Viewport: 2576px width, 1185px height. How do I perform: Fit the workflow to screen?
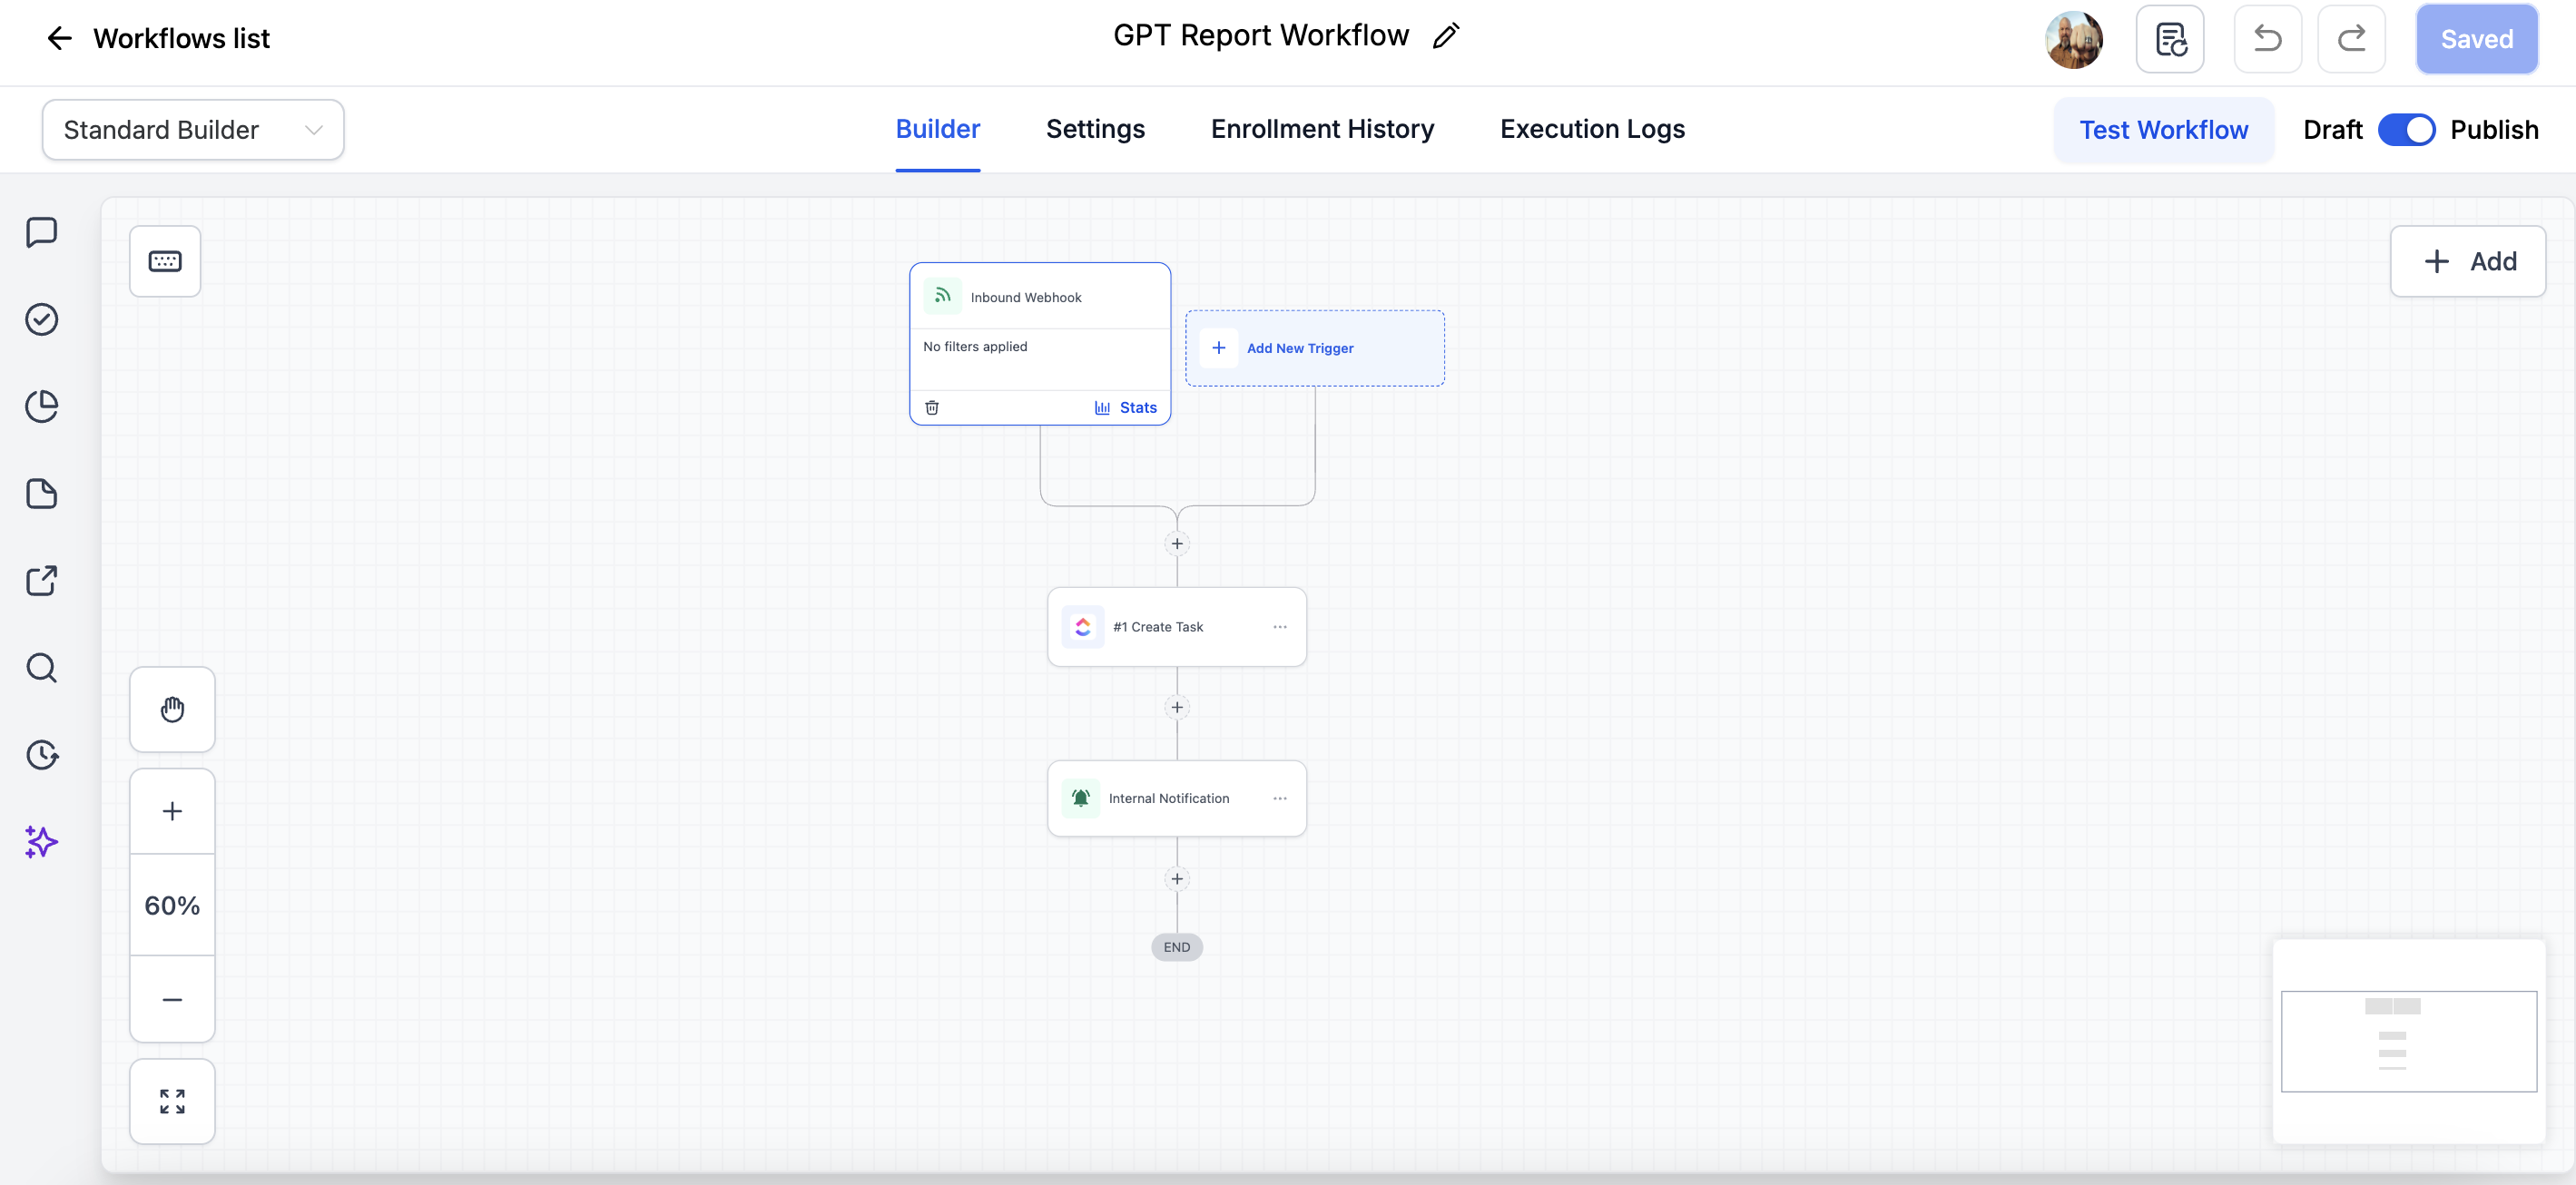[172, 1101]
